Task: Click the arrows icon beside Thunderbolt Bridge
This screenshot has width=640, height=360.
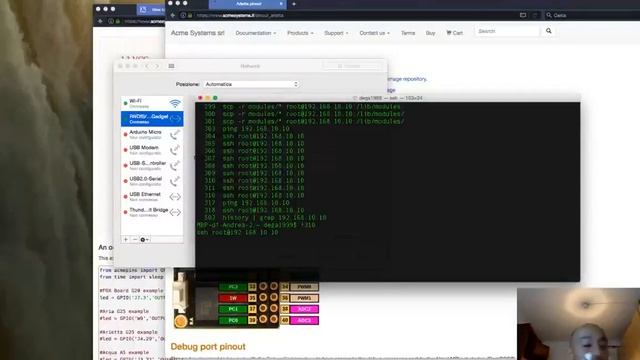Action: coord(175,212)
